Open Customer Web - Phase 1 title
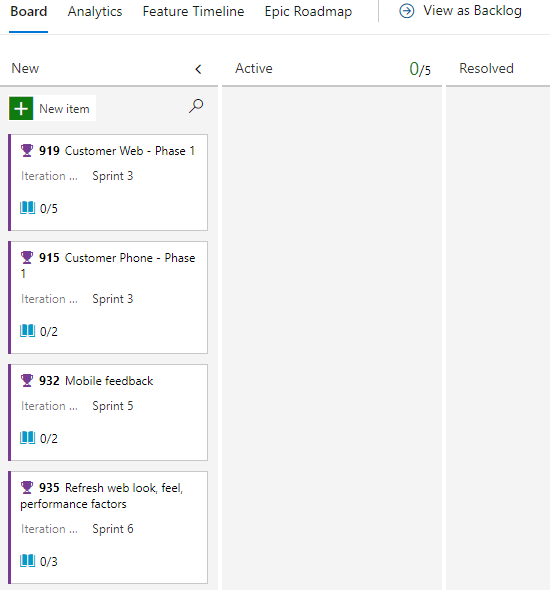The image size is (551, 591). pyautogui.click(x=130, y=151)
